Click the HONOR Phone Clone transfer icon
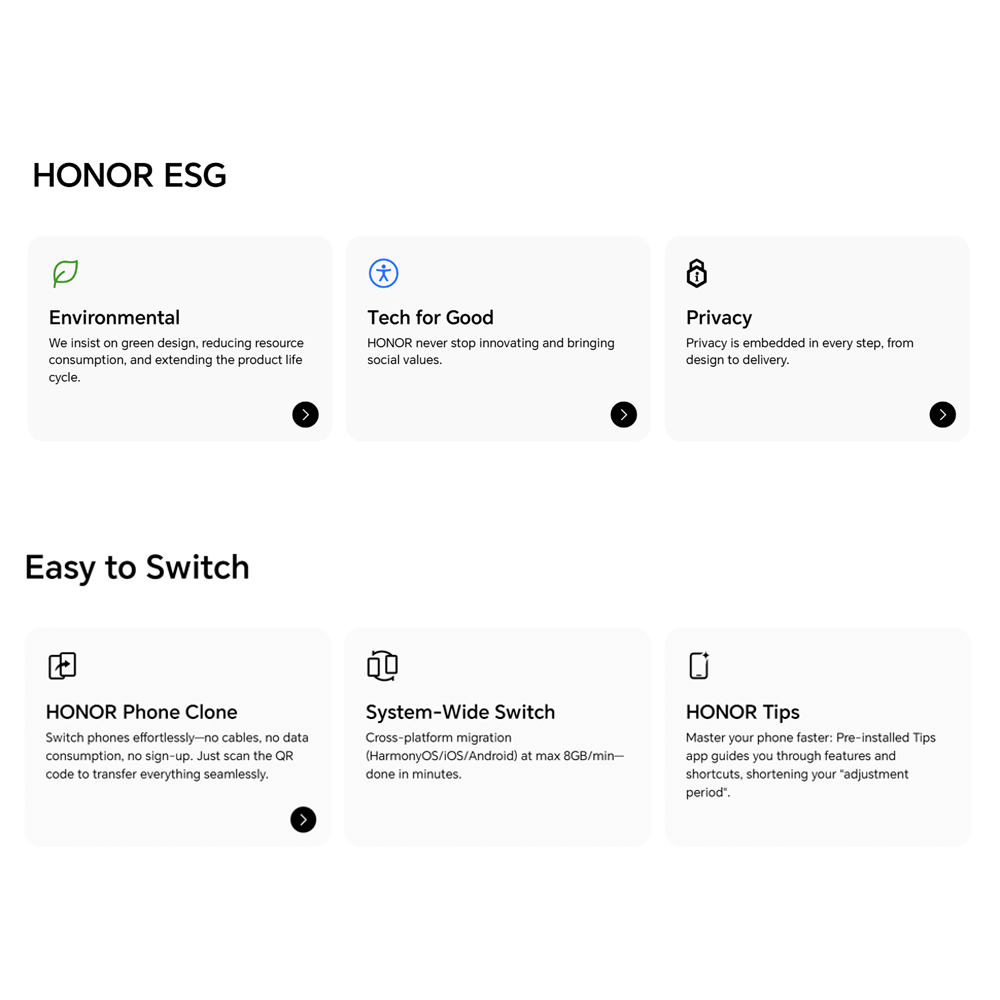 [x=62, y=665]
